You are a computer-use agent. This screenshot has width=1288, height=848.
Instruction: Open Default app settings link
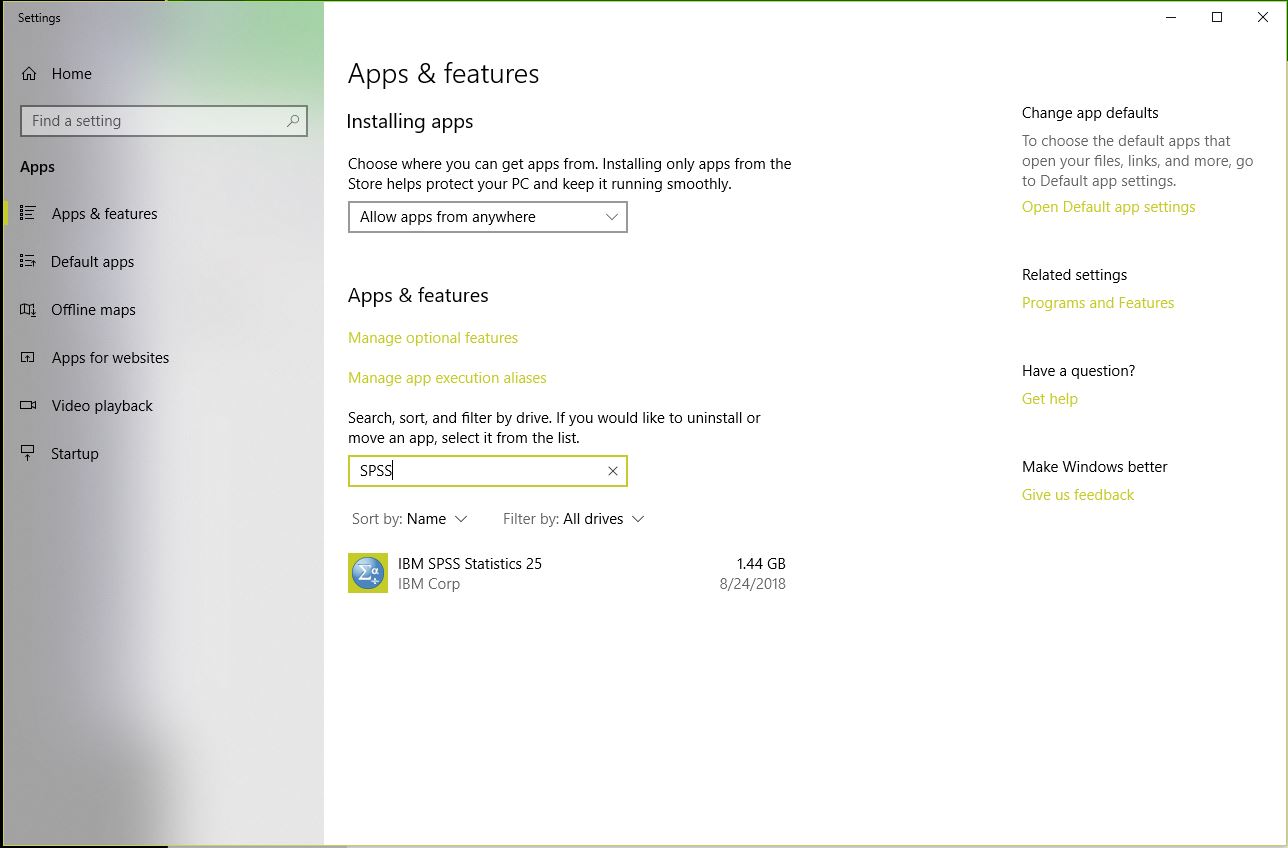(x=1108, y=207)
